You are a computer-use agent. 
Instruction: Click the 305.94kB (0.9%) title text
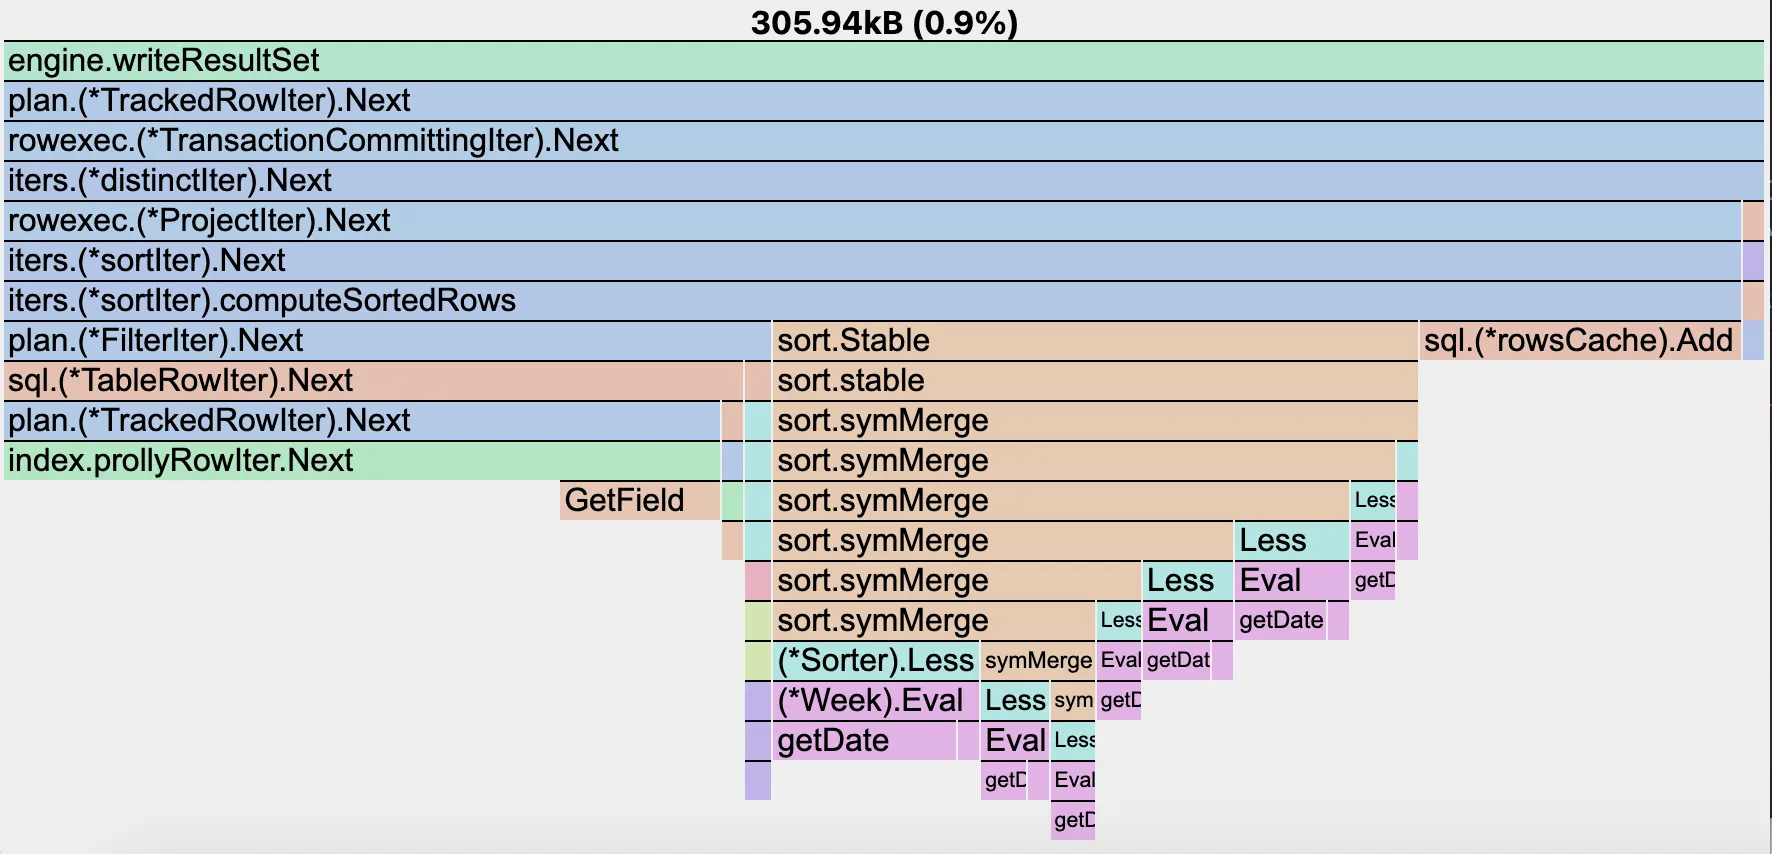(884, 22)
